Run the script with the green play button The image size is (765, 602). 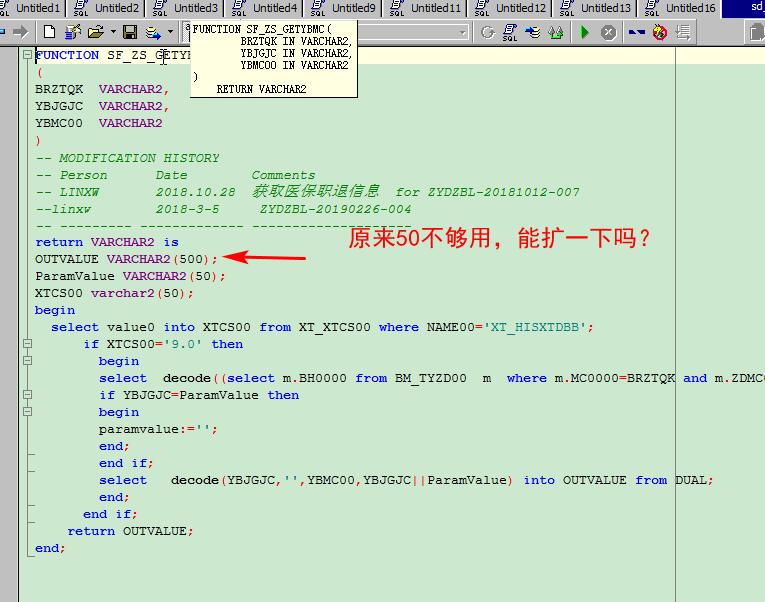click(584, 33)
